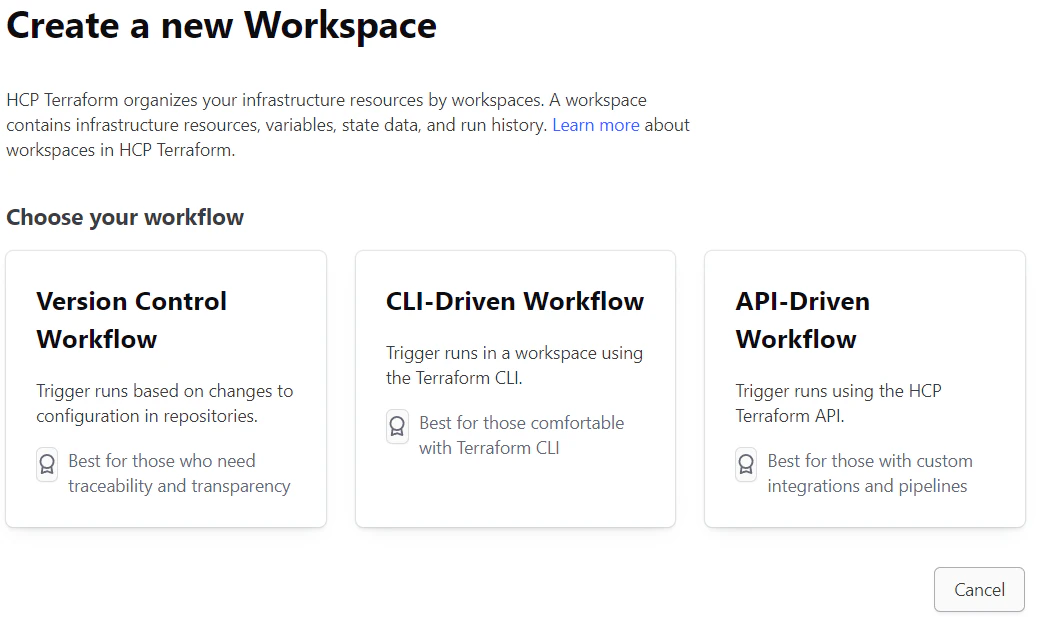Image resolution: width=1040 pixels, height=620 pixels.
Task: Cancel workspace creation
Action: tap(979, 589)
